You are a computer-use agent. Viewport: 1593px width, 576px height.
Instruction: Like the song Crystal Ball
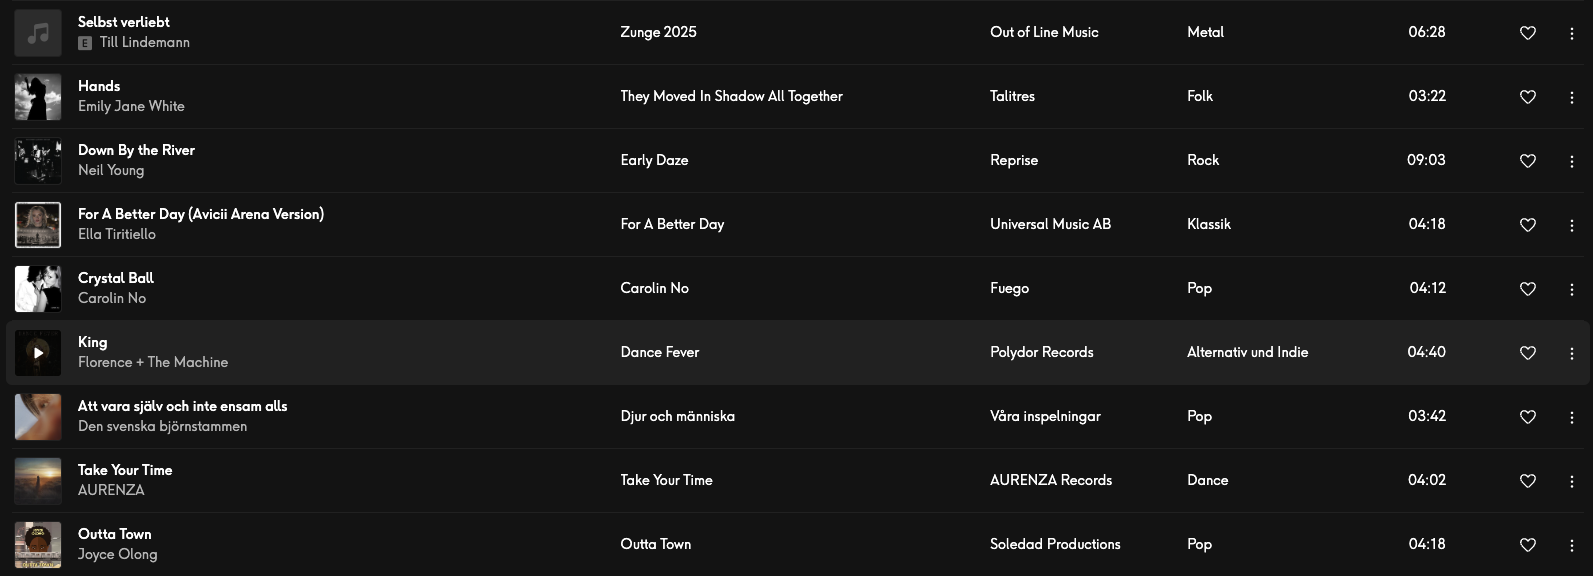[x=1527, y=289]
